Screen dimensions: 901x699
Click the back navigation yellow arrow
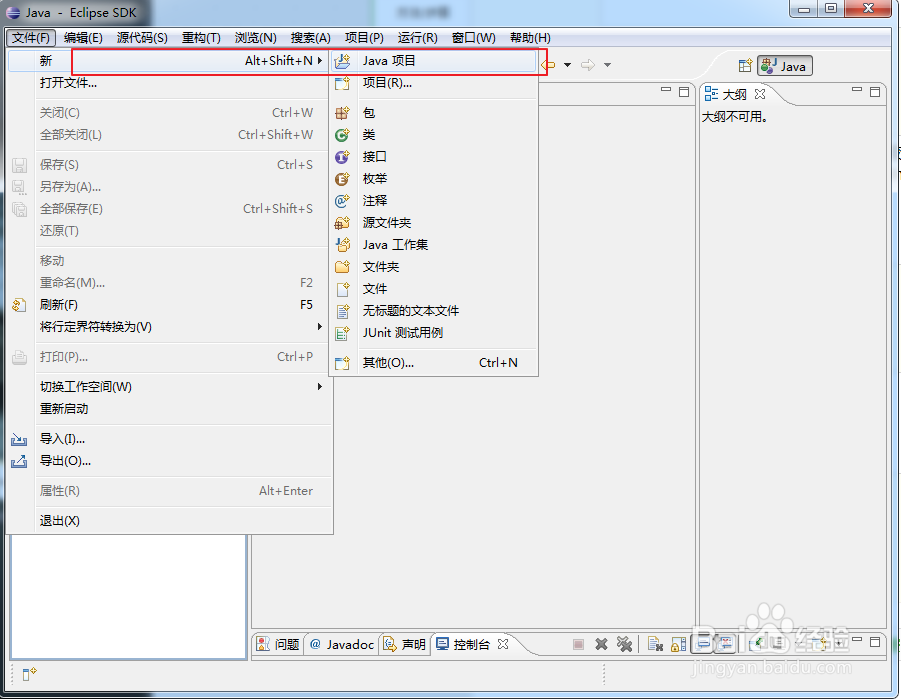(x=550, y=65)
